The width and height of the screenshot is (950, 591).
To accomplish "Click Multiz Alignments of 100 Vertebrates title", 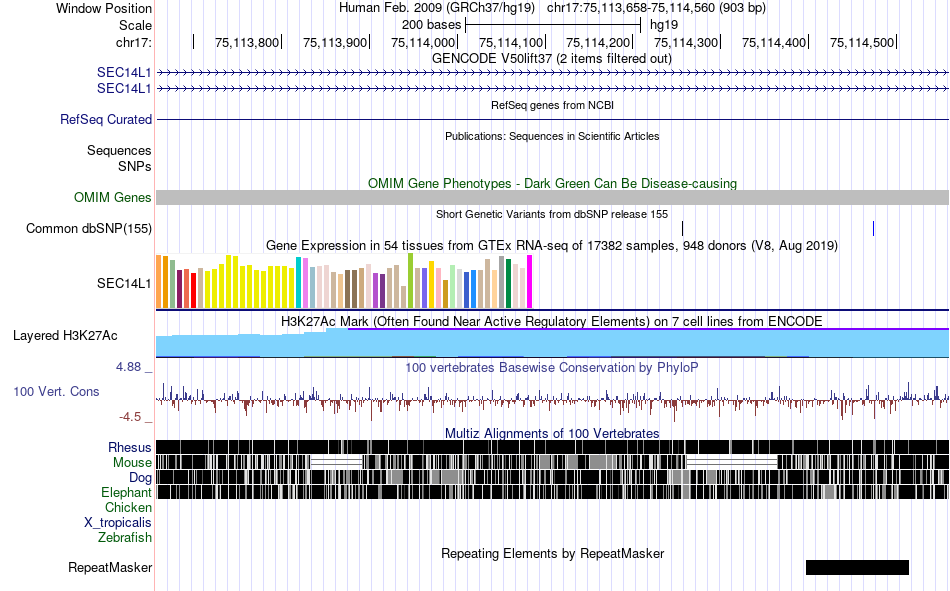I will (552, 433).
